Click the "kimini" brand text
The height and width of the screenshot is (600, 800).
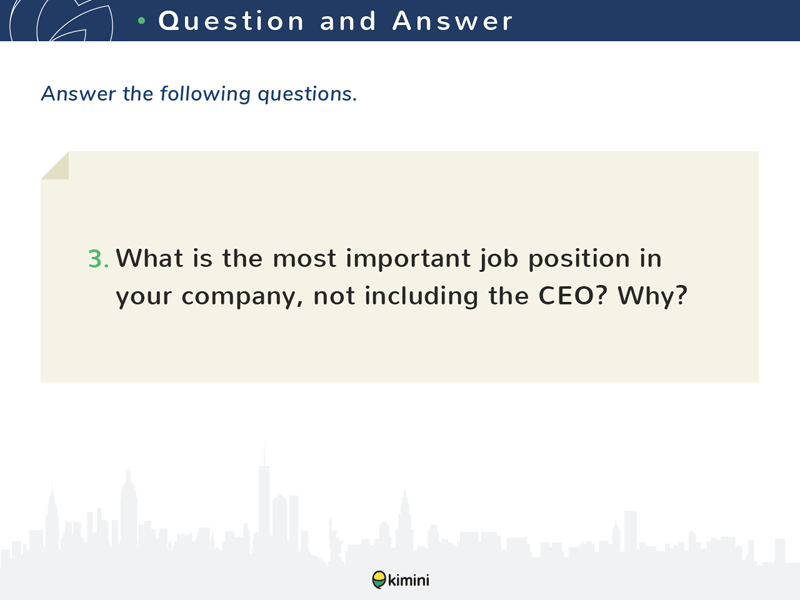coord(409,580)
